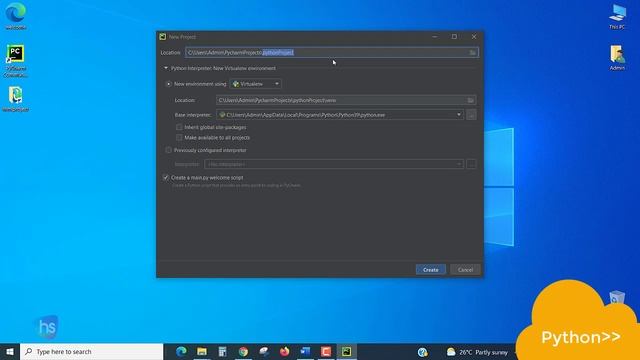
Task: Open the weather widget showing 26°C
Action: coord(477,351)
